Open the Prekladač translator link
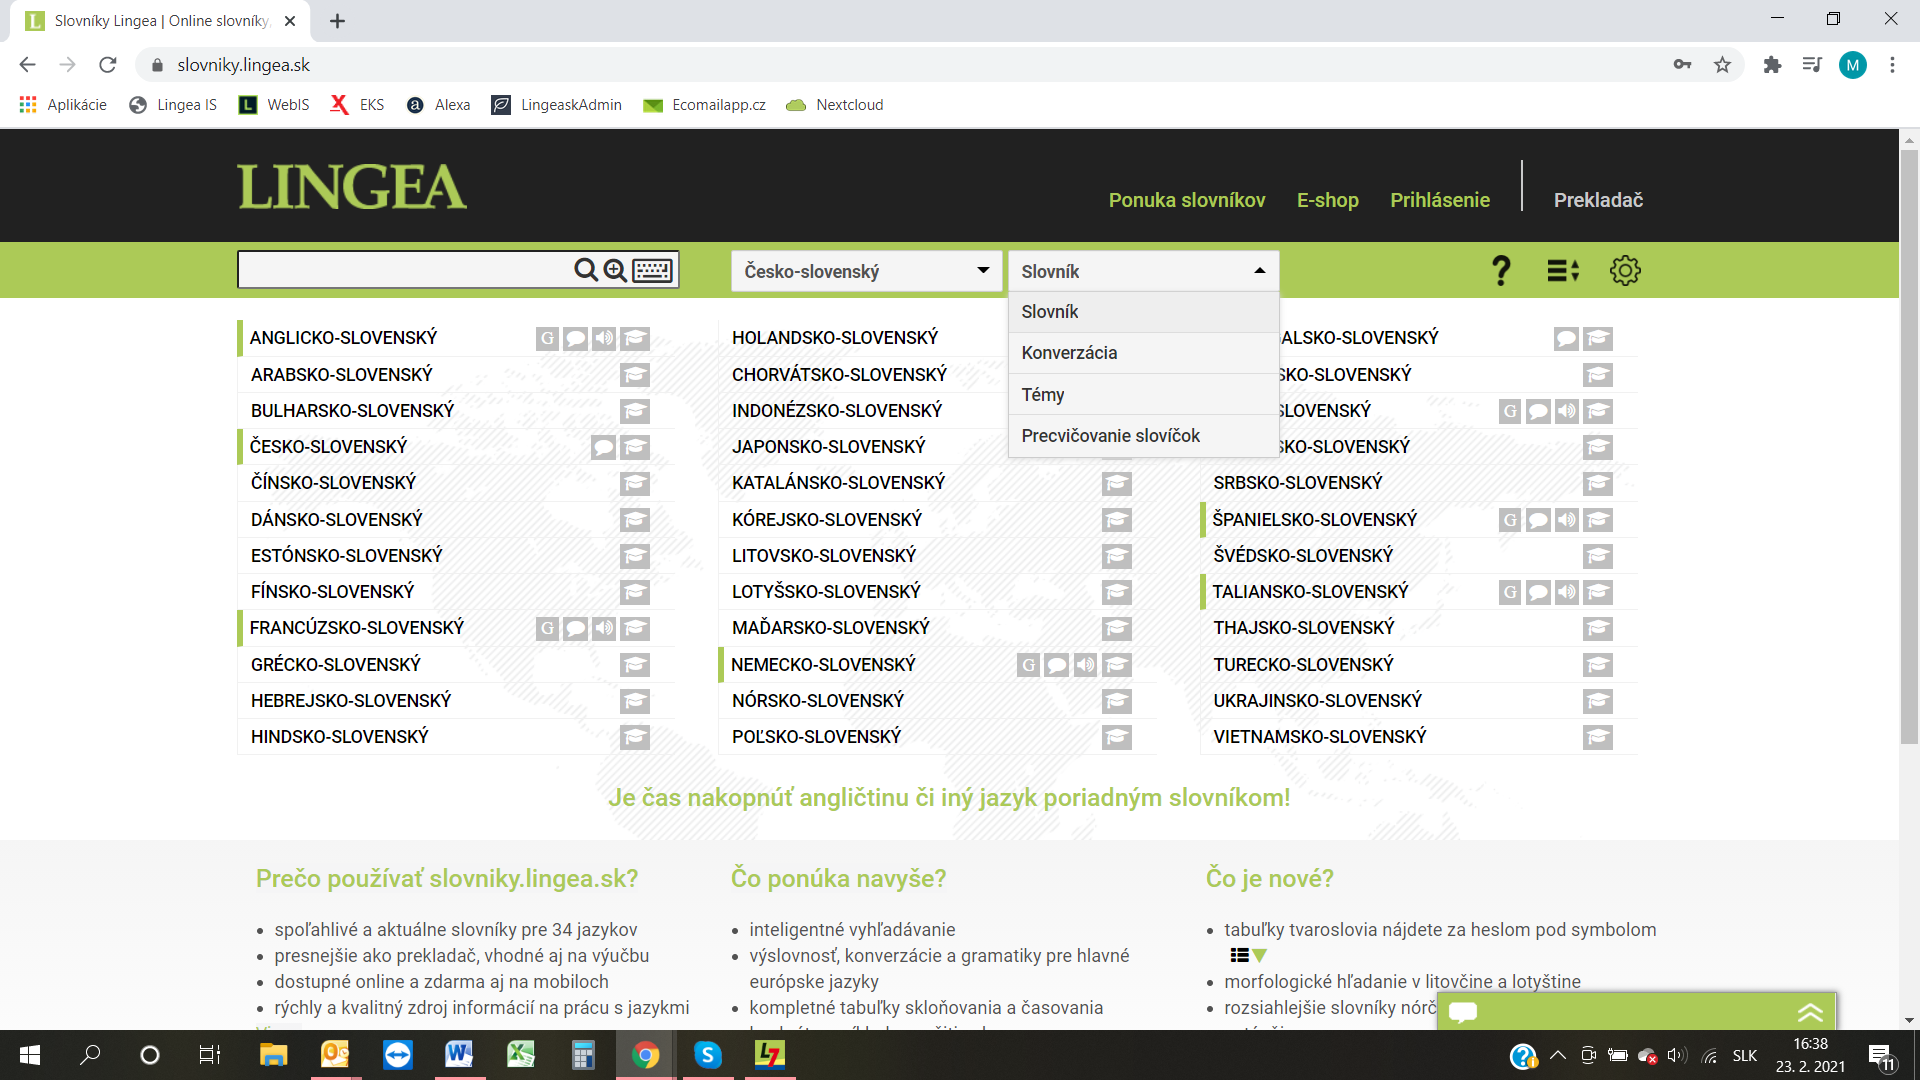Image resolution: width=1920 pixels, height=1080 pixels. tap(1598, 200)
